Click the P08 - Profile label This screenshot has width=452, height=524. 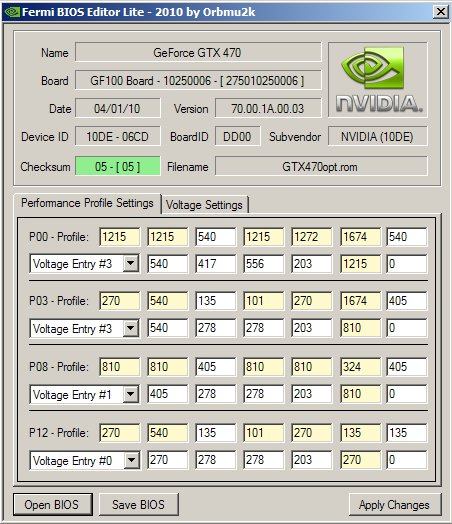tap(59, 367)
